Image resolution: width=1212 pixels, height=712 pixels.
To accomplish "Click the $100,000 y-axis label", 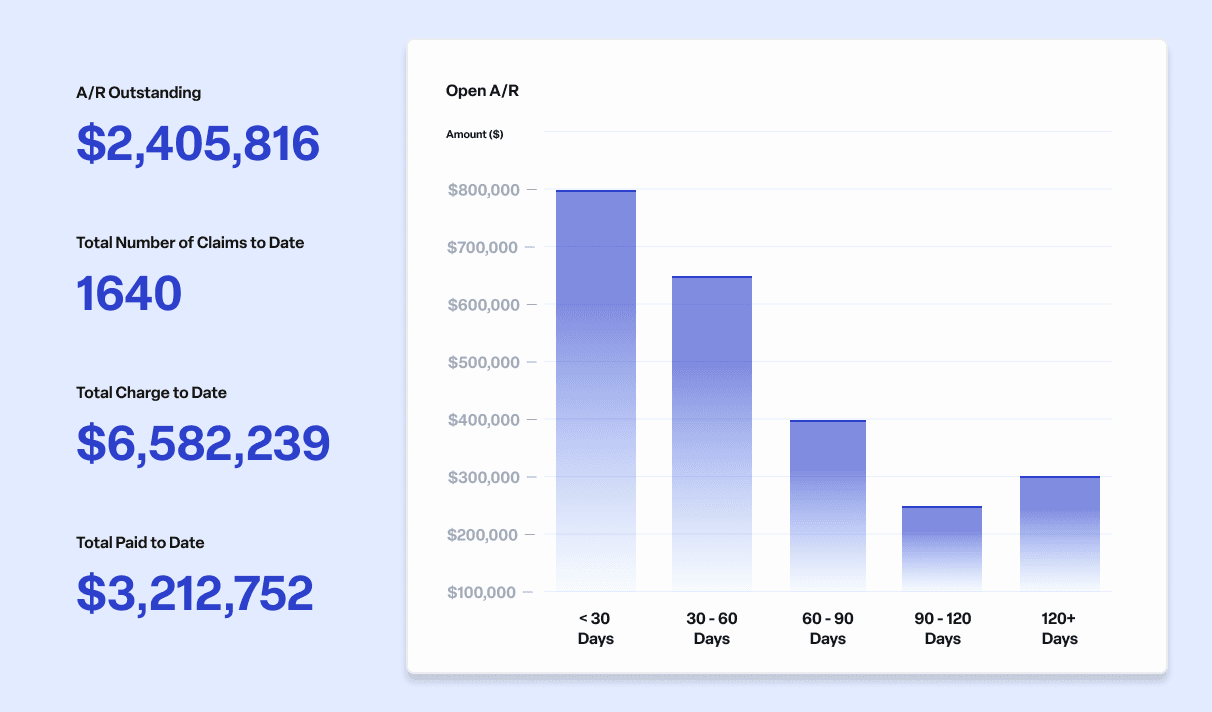I will (481, 592).
